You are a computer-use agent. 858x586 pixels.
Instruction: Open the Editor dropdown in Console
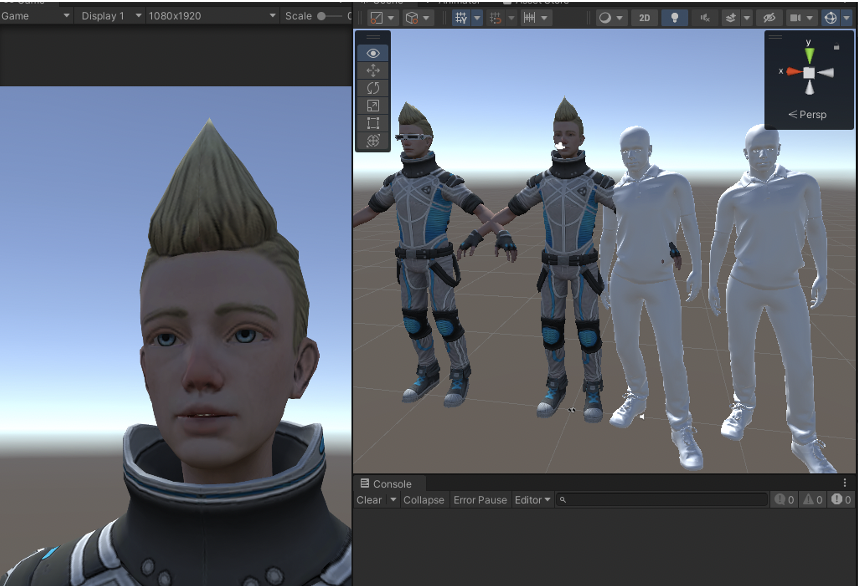click(532, 500)
